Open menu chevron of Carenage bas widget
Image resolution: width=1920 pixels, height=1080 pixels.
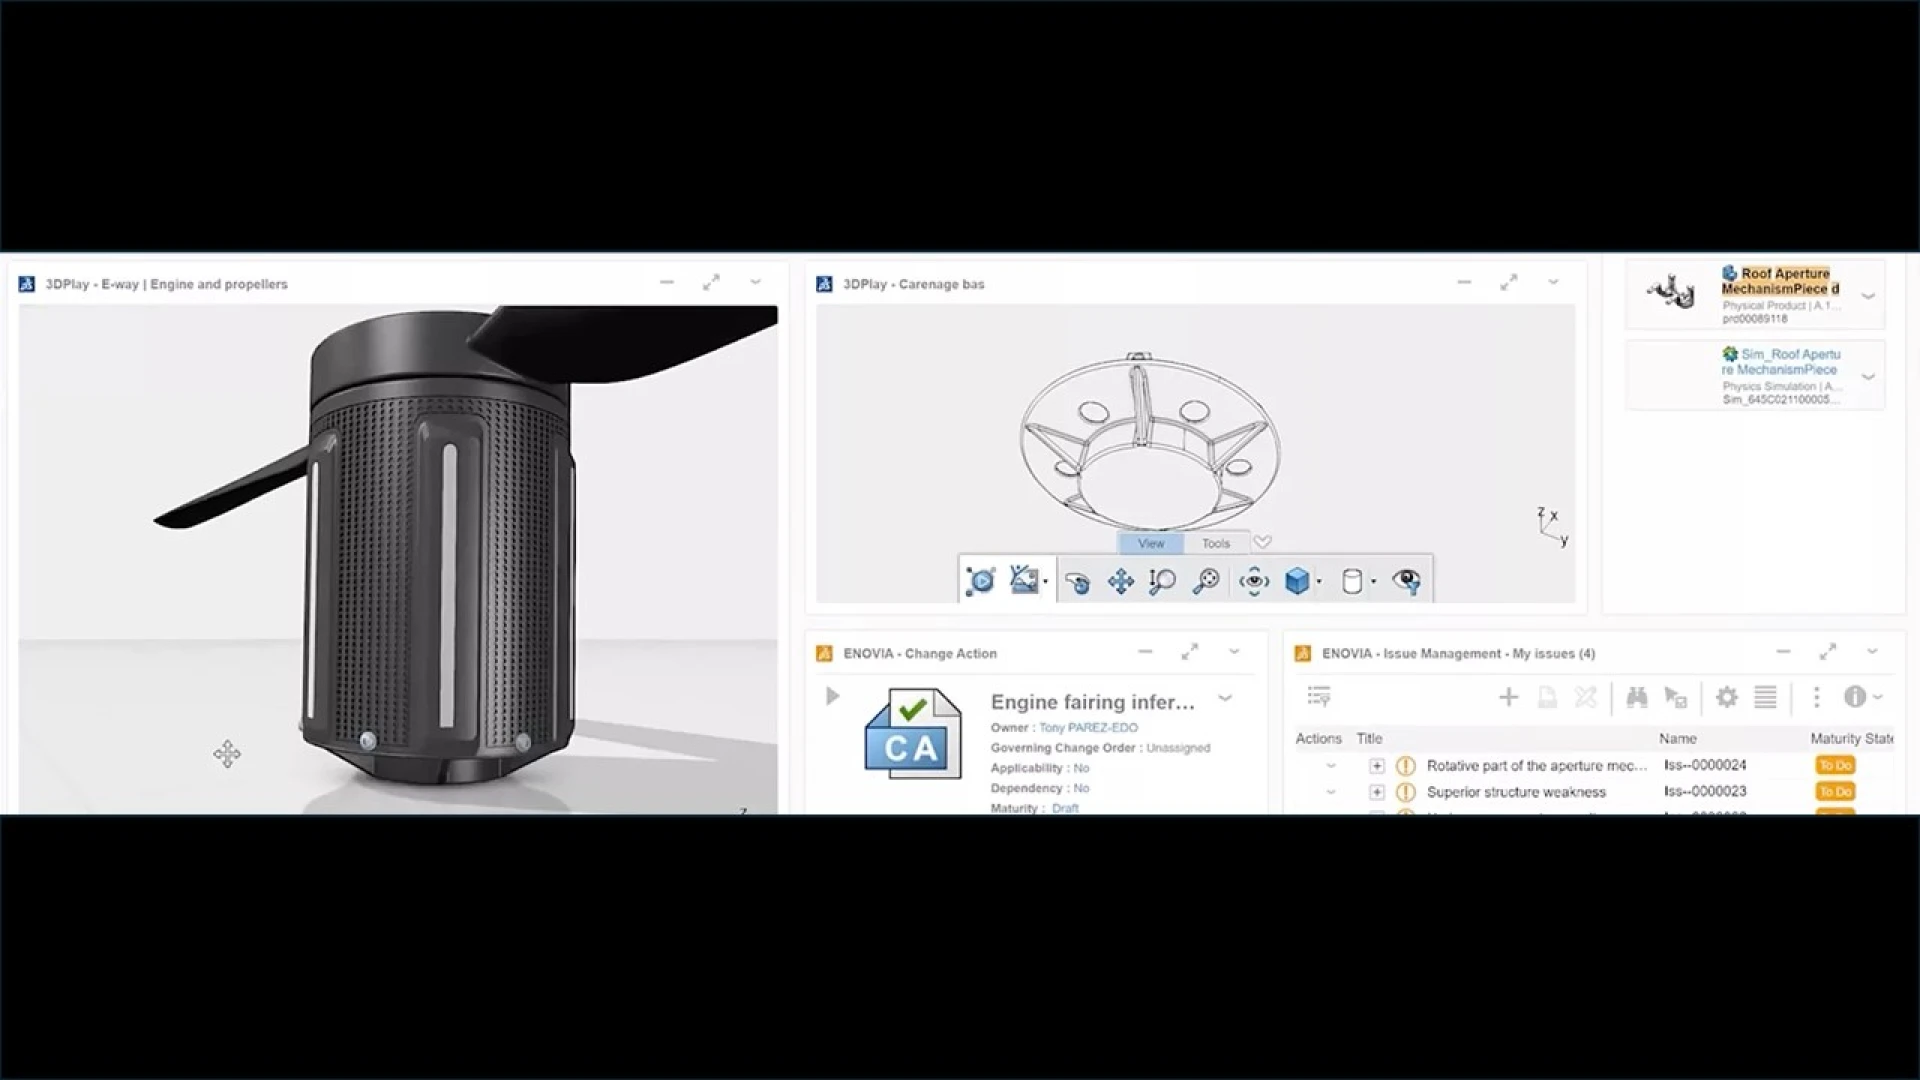[1553, 283]
